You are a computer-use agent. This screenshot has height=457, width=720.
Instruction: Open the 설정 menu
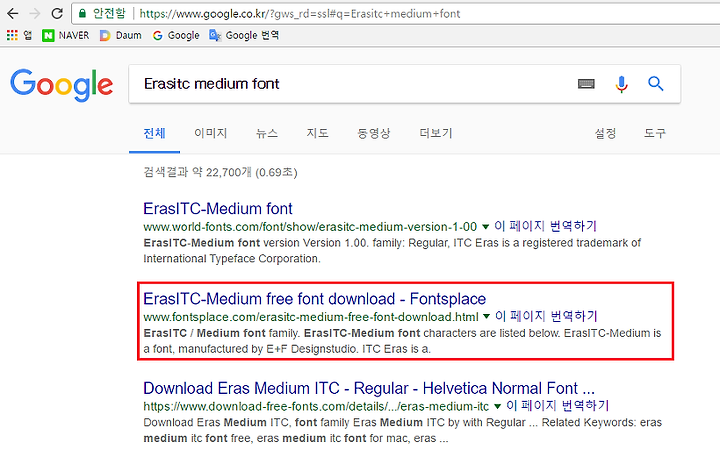click(605, 133)
